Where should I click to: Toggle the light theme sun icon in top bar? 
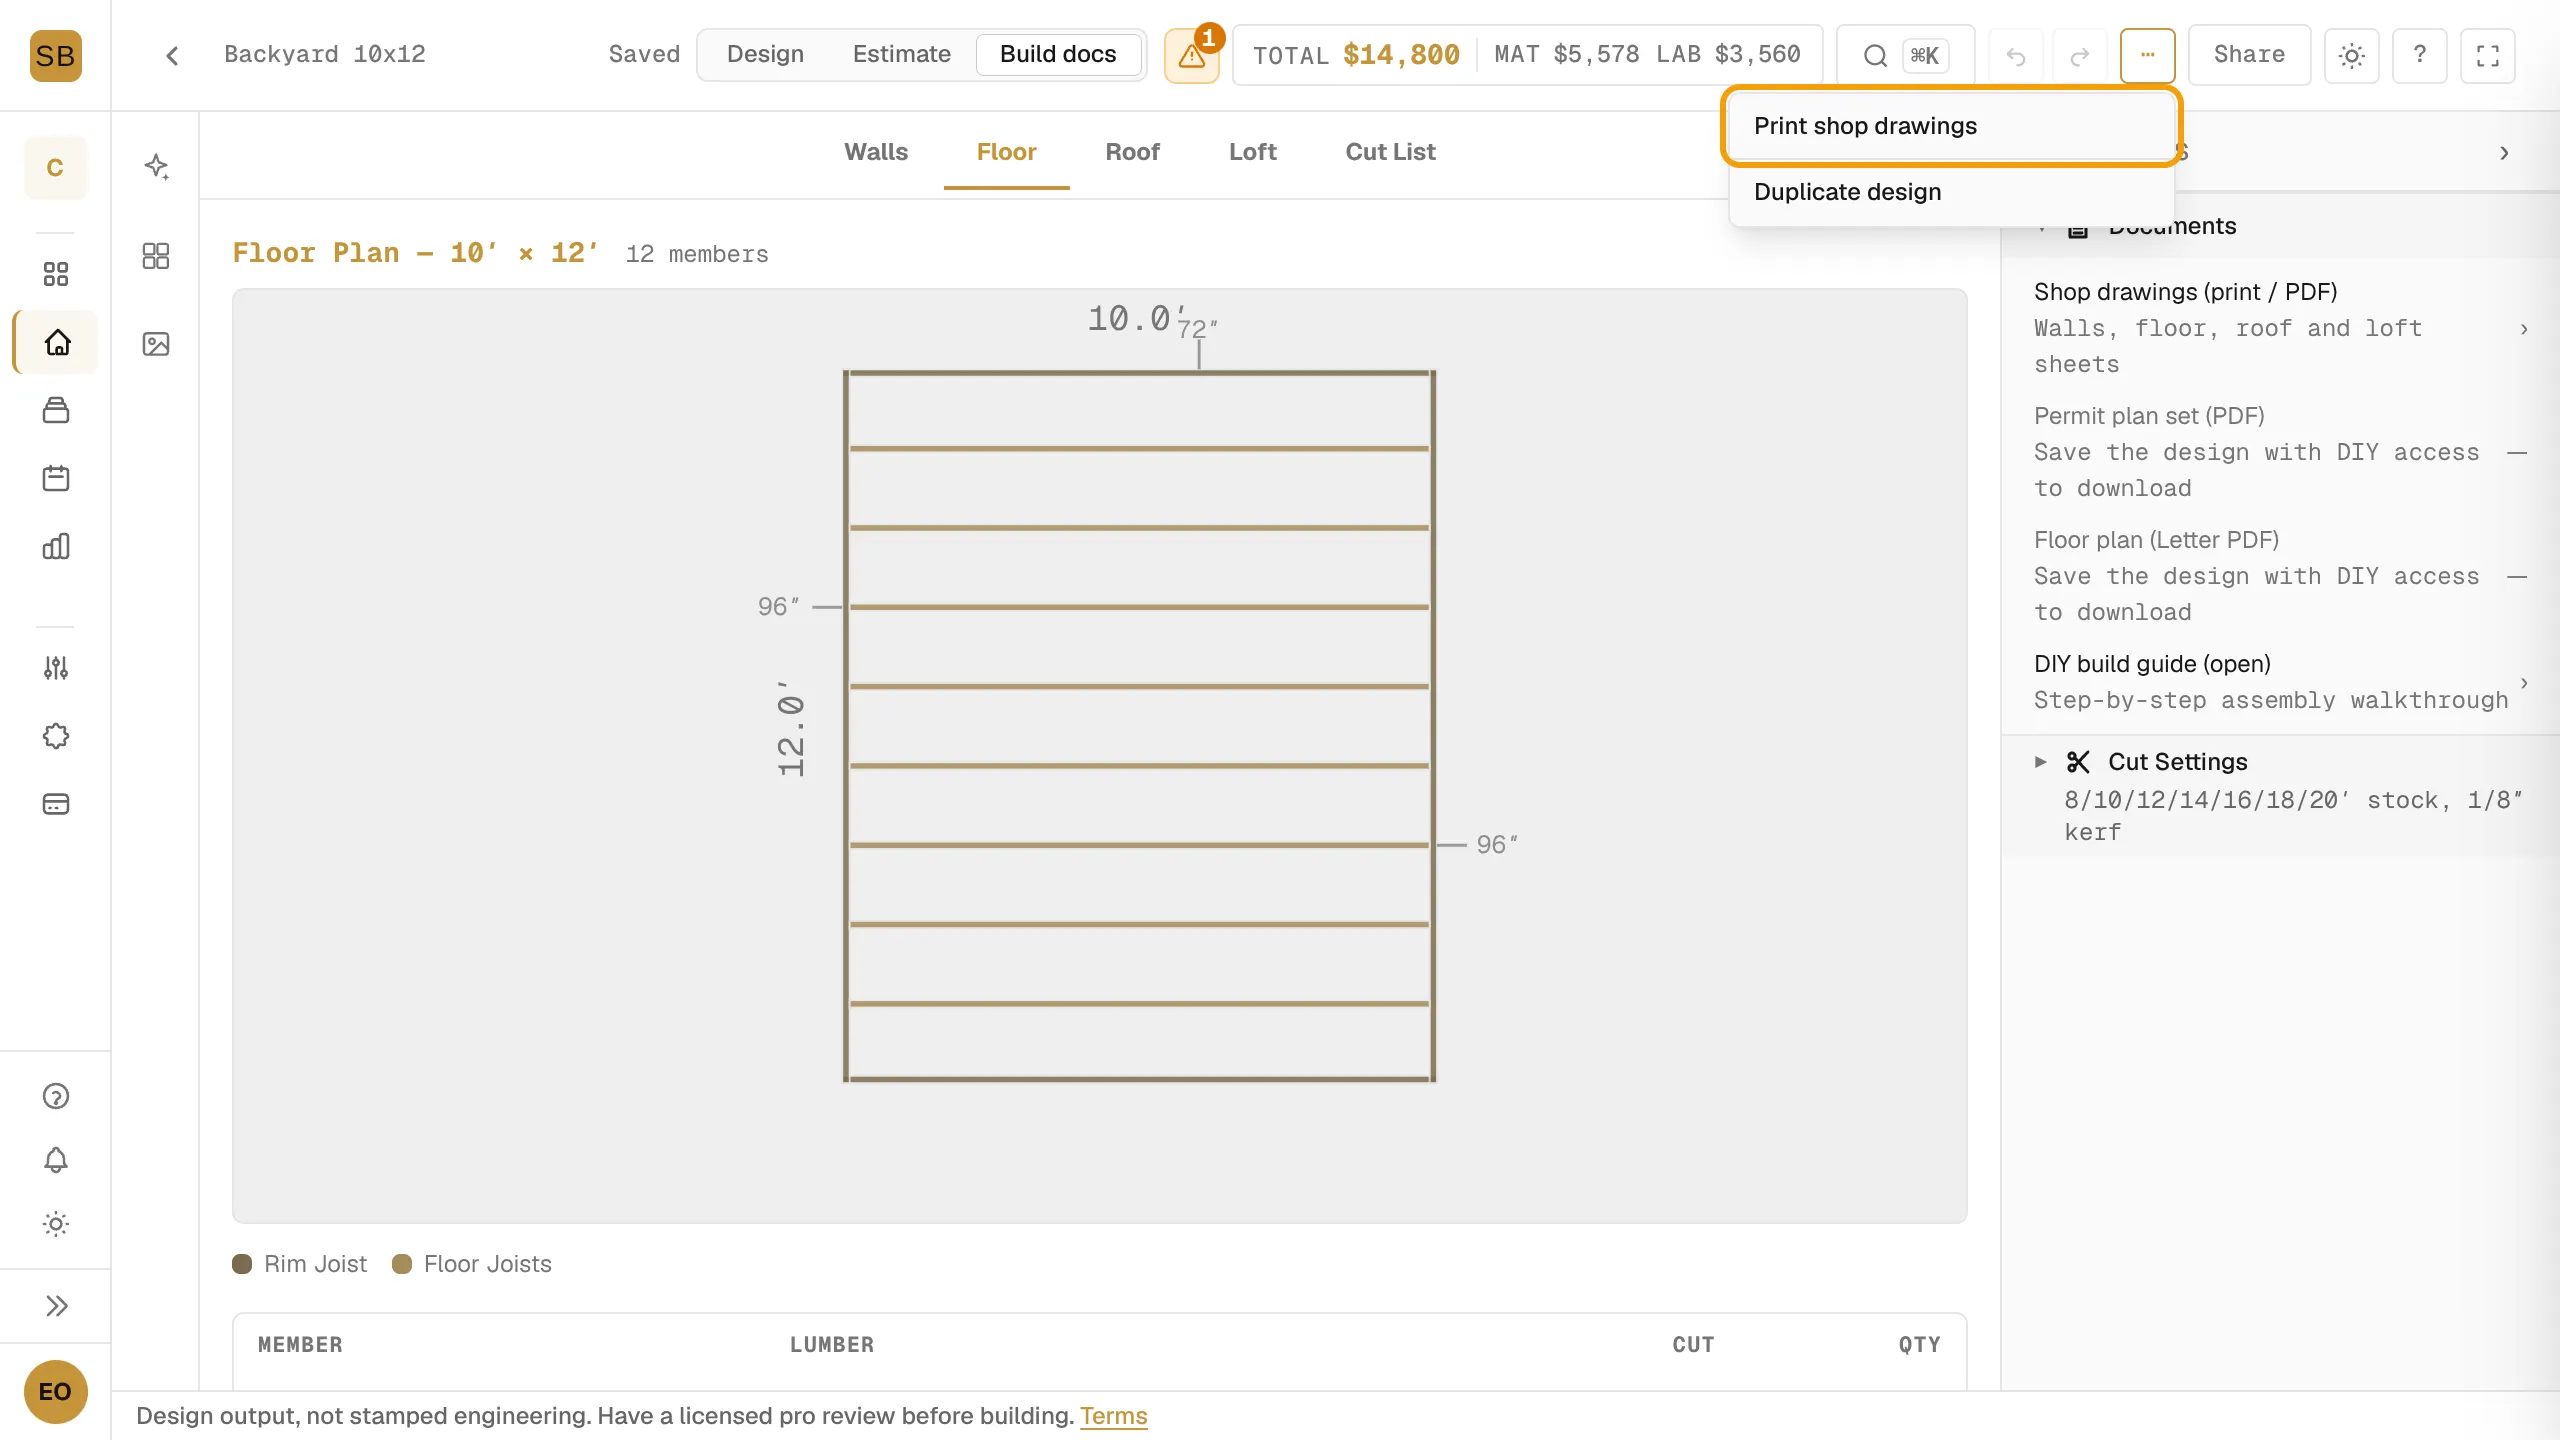click(x=2351, y=55)
